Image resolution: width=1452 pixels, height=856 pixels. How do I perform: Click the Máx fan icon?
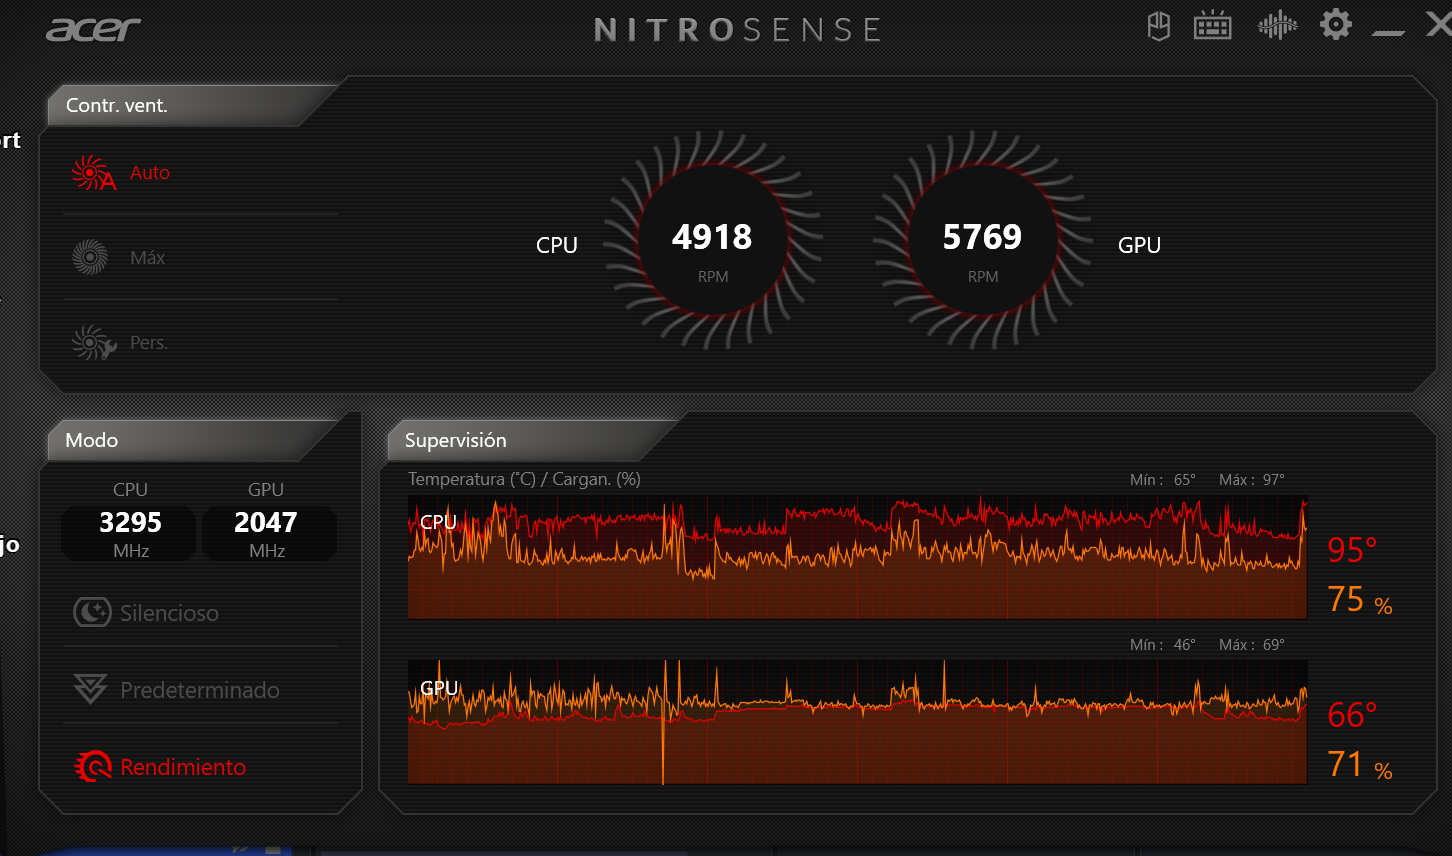pyautogui.click(x=90, y=258)
